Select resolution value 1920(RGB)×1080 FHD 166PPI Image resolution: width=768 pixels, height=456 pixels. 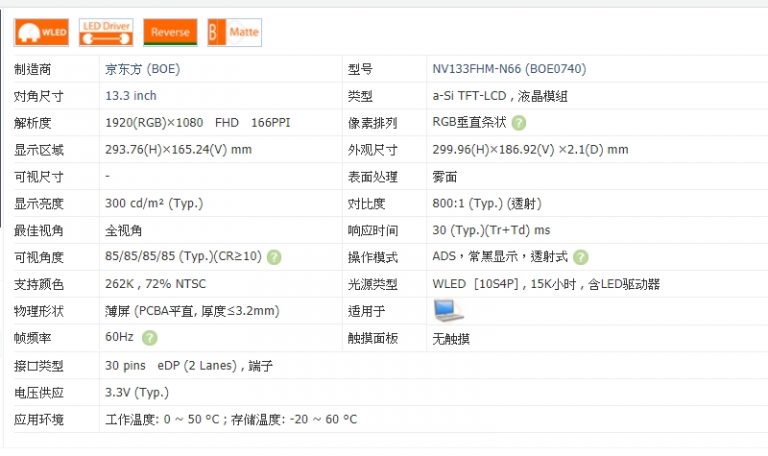click(x=197, y=123)
